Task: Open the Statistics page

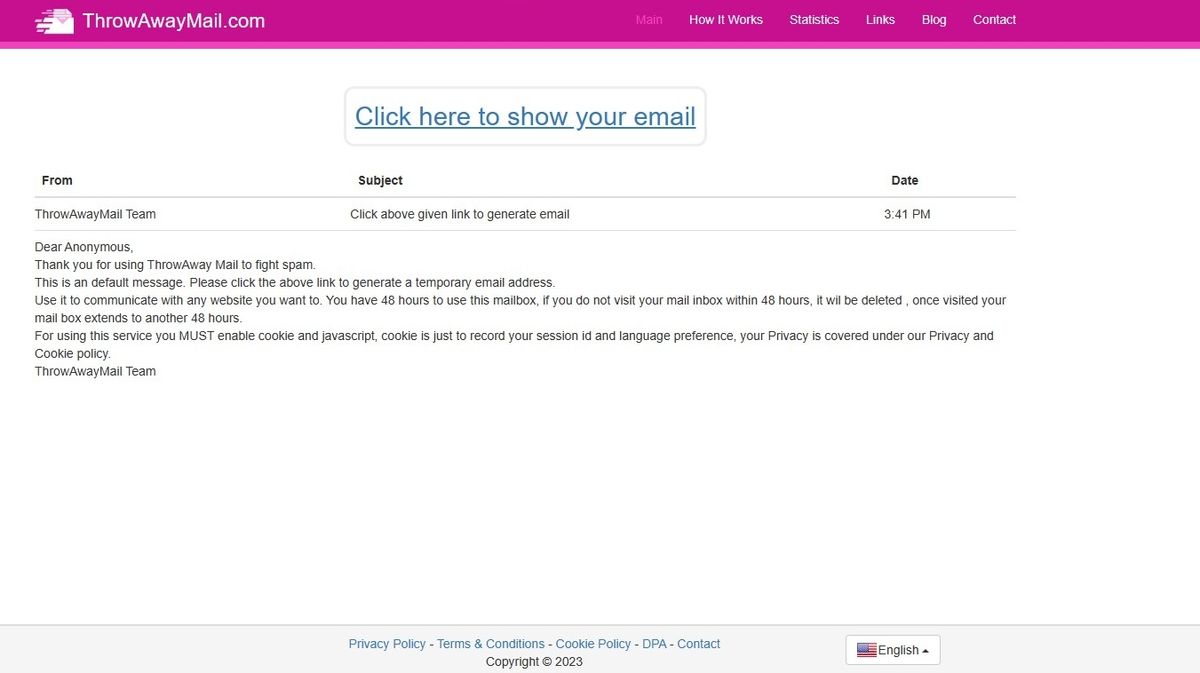Action: (814, 19)
